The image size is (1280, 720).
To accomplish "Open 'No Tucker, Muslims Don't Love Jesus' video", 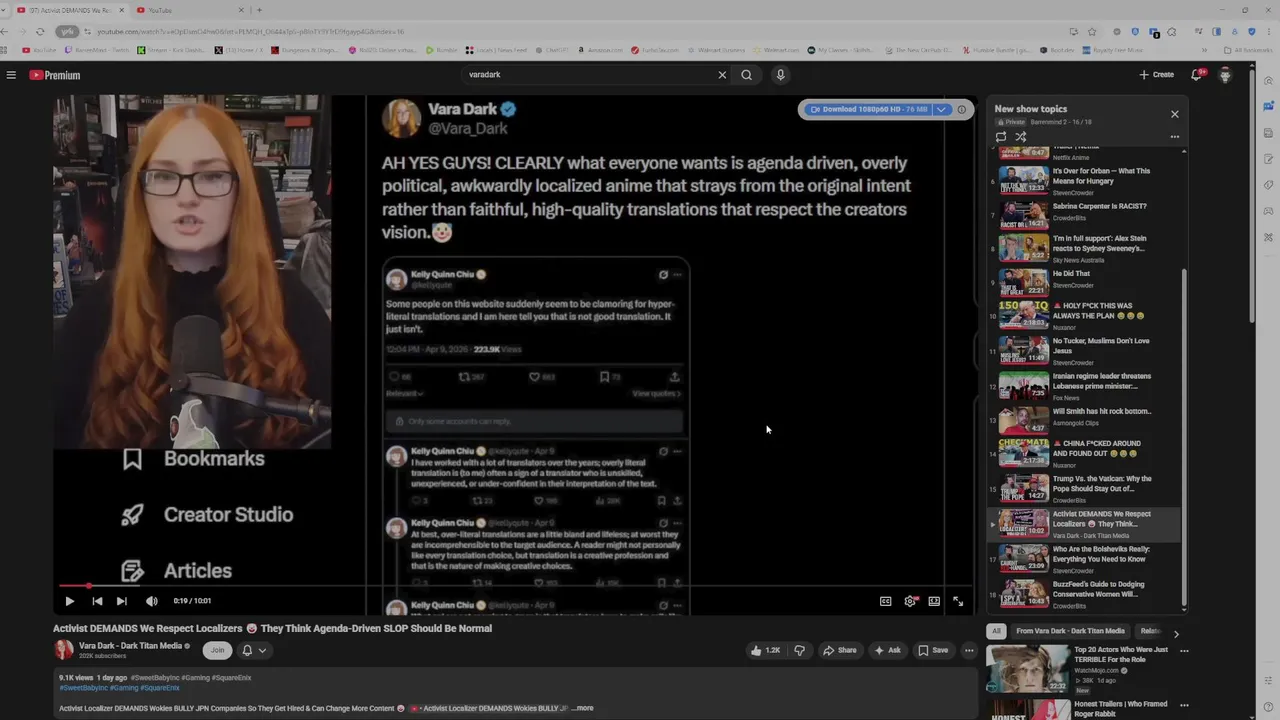I will click(x=1087, y=349).
